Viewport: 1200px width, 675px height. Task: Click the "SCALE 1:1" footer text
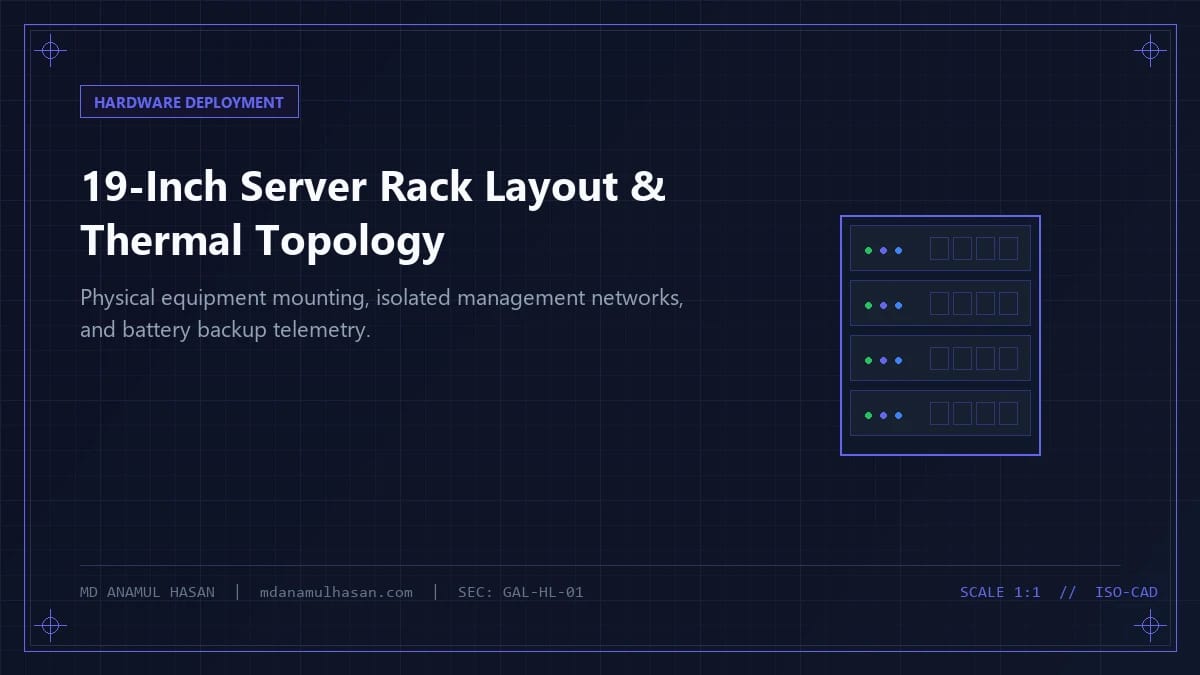(1000, 592)
